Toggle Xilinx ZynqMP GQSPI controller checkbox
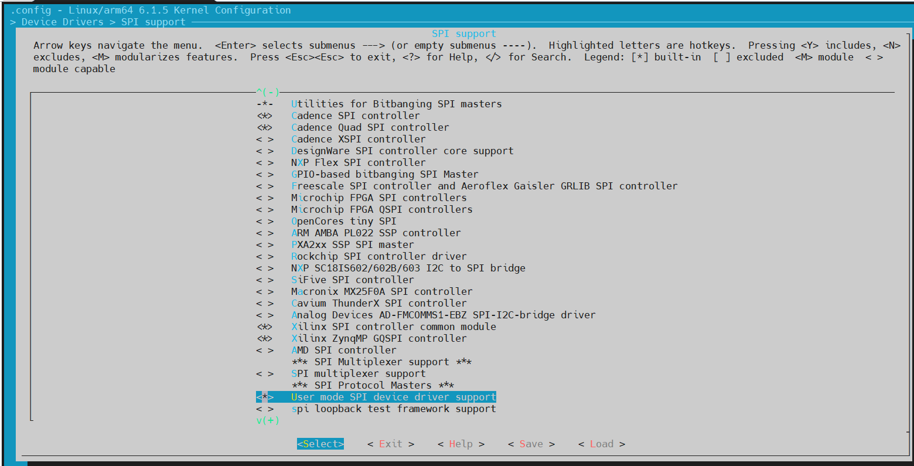 click(264, 339)
